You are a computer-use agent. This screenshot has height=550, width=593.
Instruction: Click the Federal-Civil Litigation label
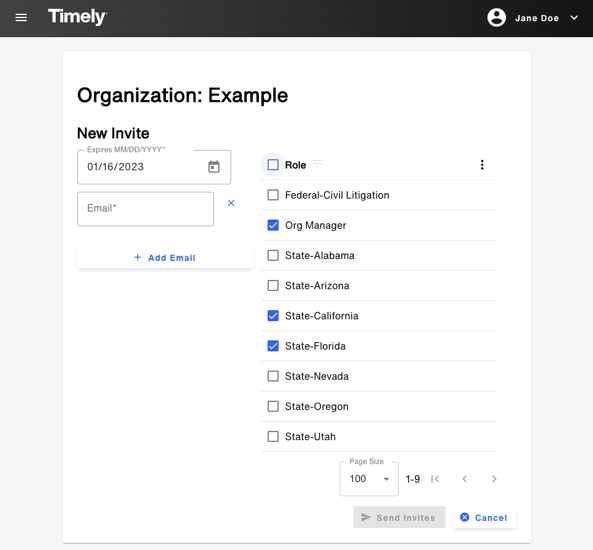[x=337, y=195]
